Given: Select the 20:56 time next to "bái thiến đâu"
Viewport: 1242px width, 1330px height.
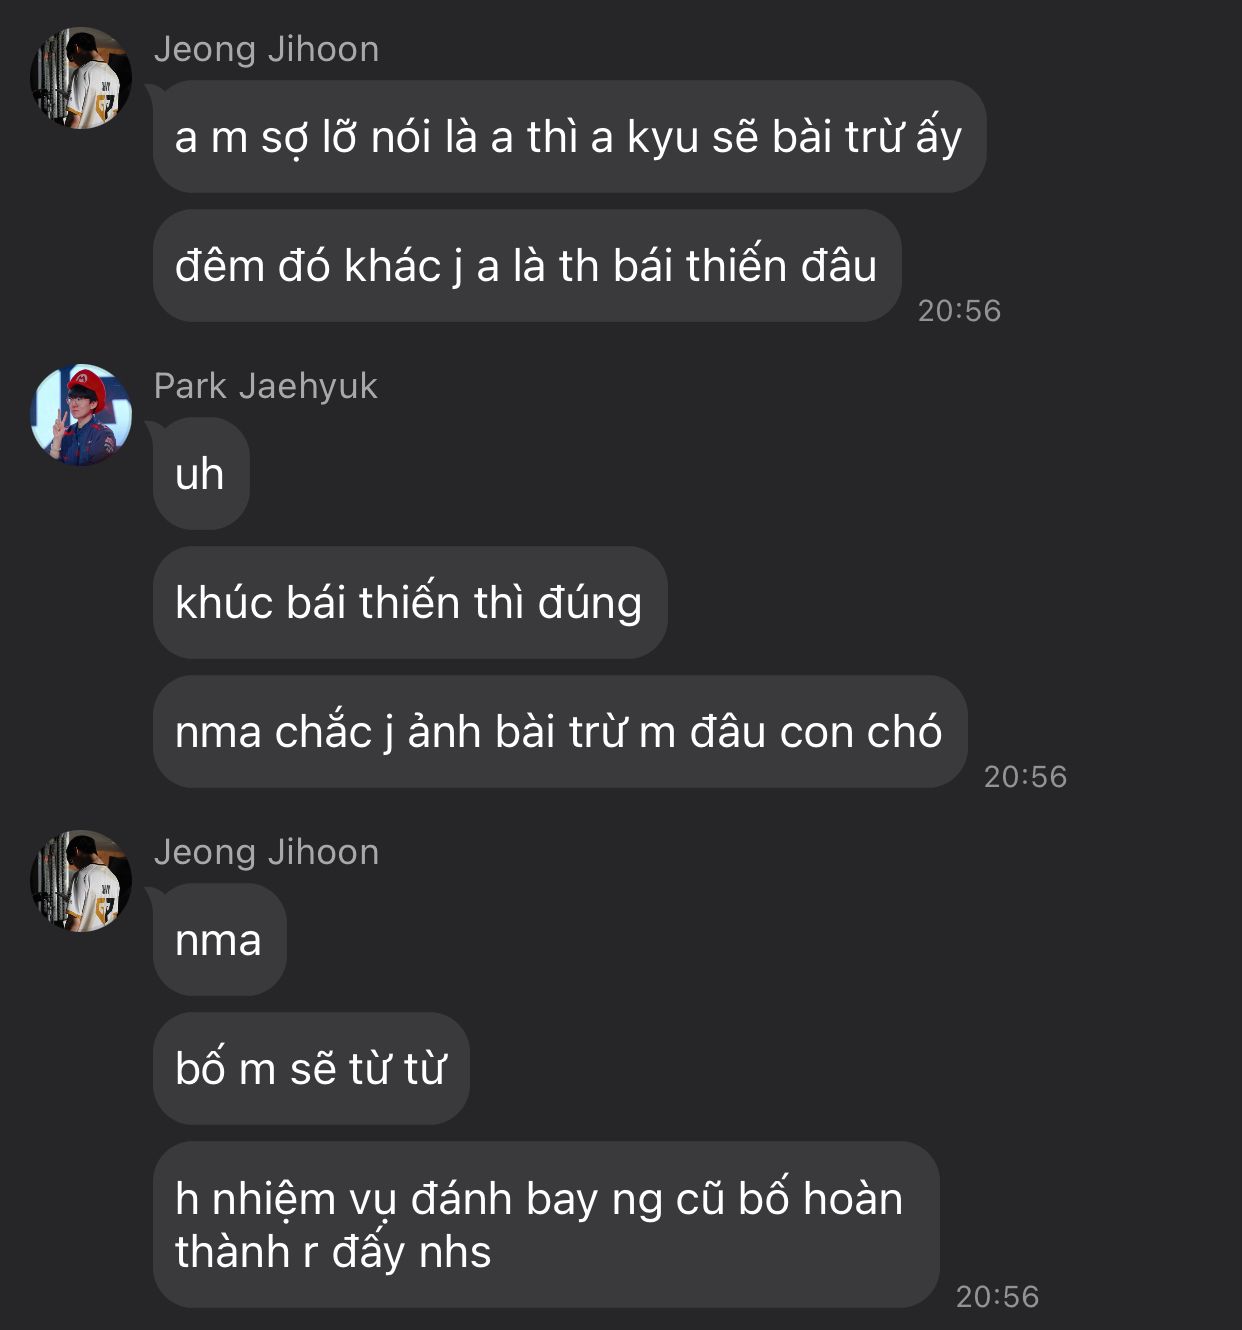Looking at the screenshot, I should pyautogui.click(x=959, y=311).
